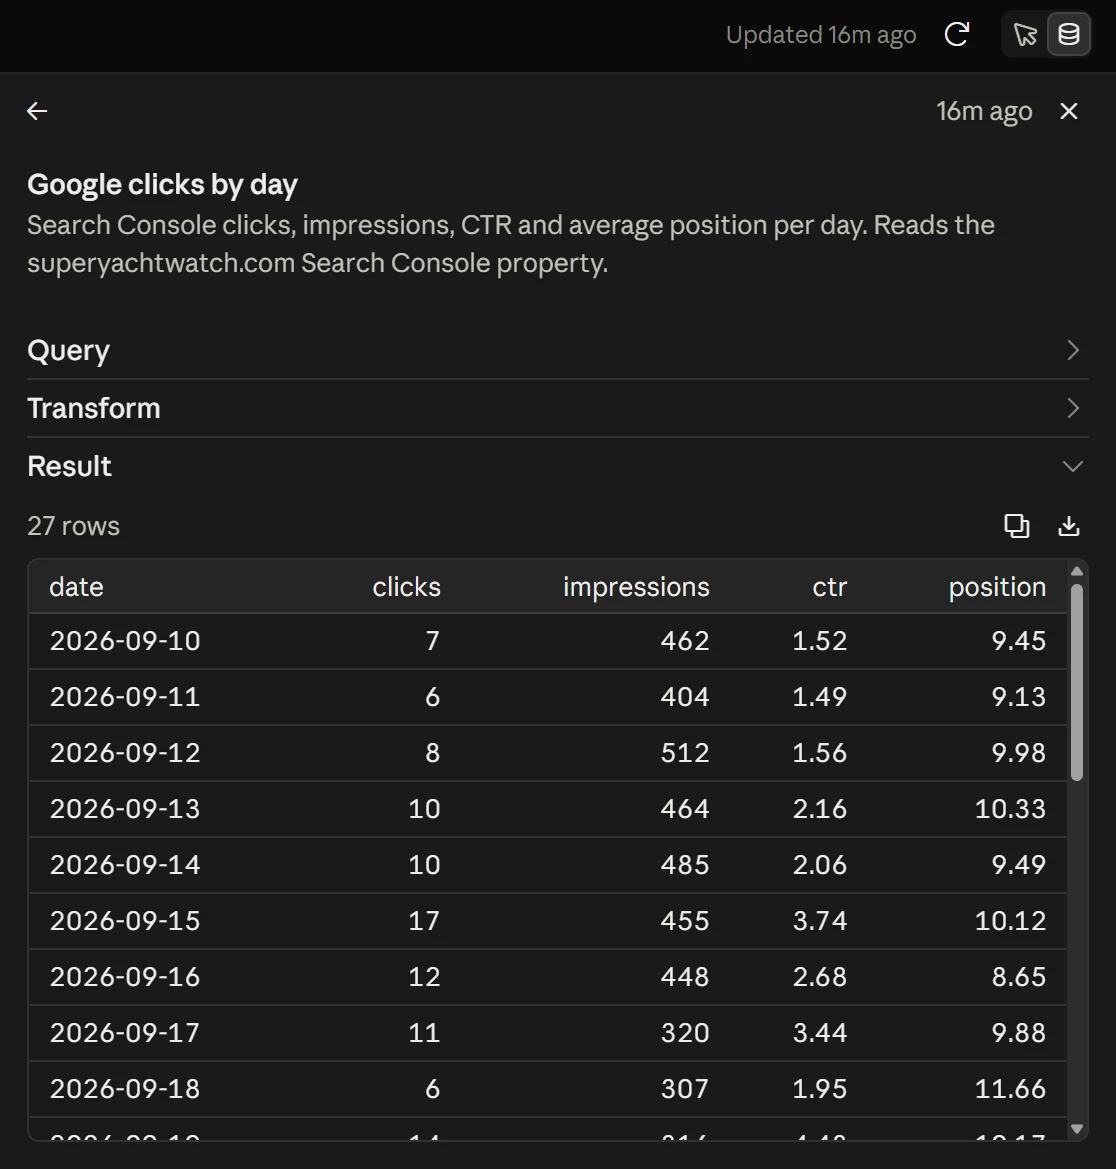Viewport: 1116px width, 1169px height.
Task: Click the table scrollbar down arrow
Action: (1076, 1129)
